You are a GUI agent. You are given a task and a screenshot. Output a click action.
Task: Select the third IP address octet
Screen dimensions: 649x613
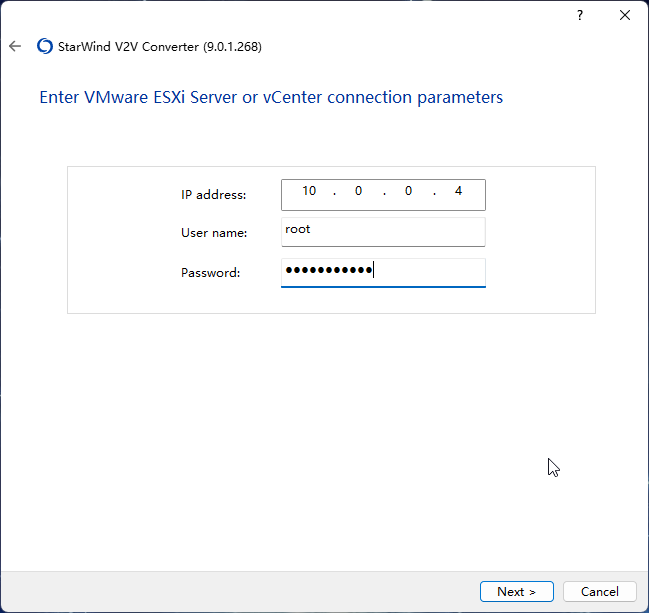click(x=409, y=191)
